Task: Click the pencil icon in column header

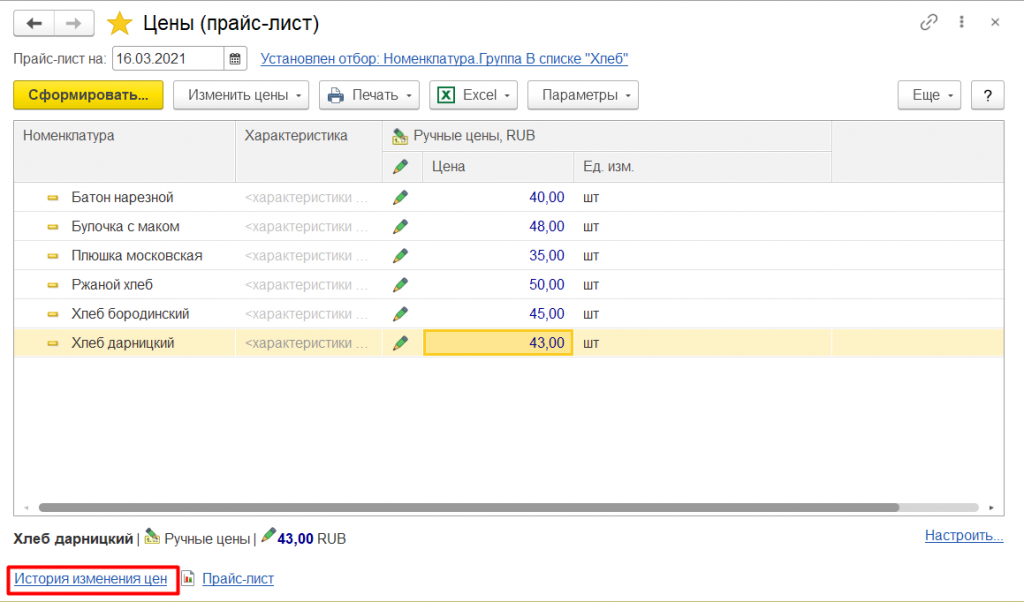Action: coord(401,166)
